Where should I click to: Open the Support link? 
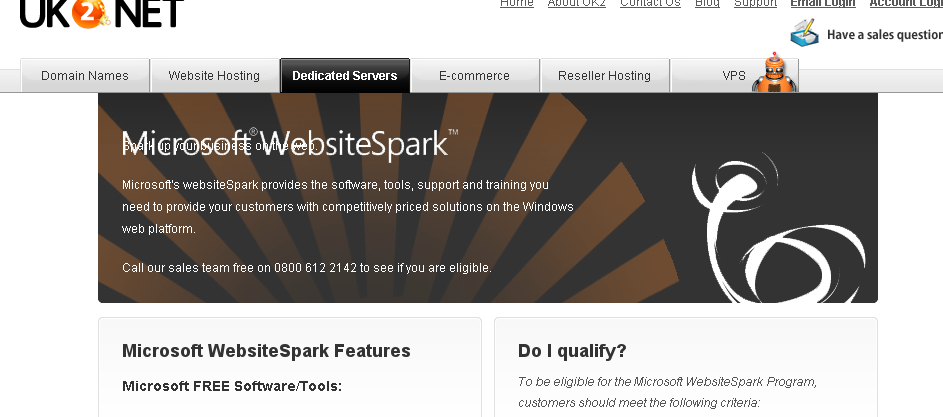point(755,3)
